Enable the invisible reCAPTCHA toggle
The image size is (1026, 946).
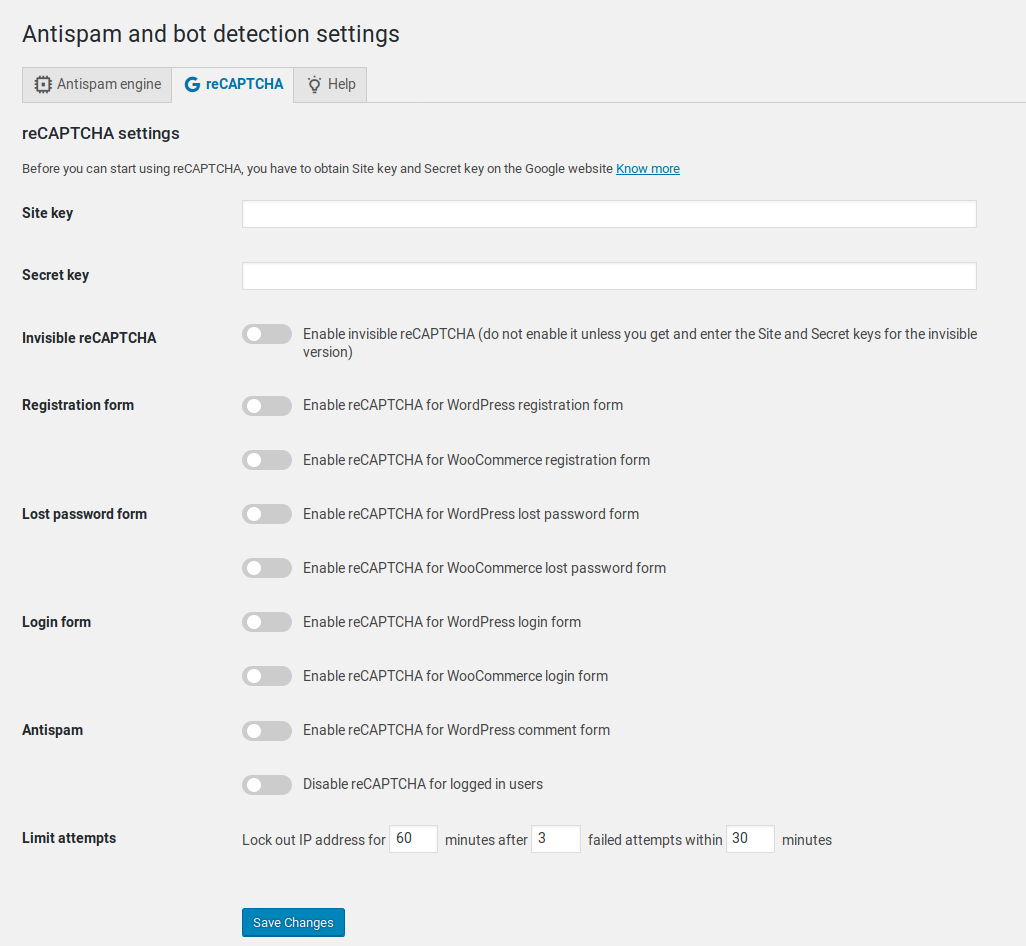tap(266, 334)
